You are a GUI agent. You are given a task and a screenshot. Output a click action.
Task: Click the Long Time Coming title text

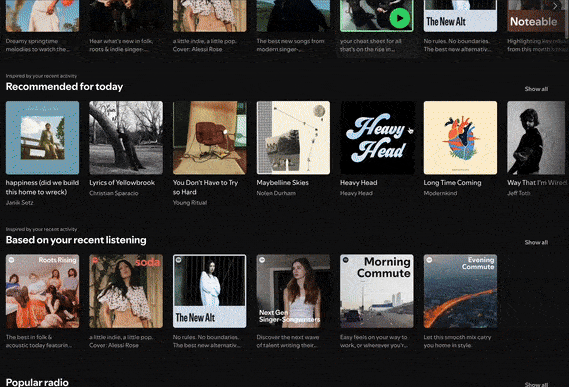pos(452,183)
